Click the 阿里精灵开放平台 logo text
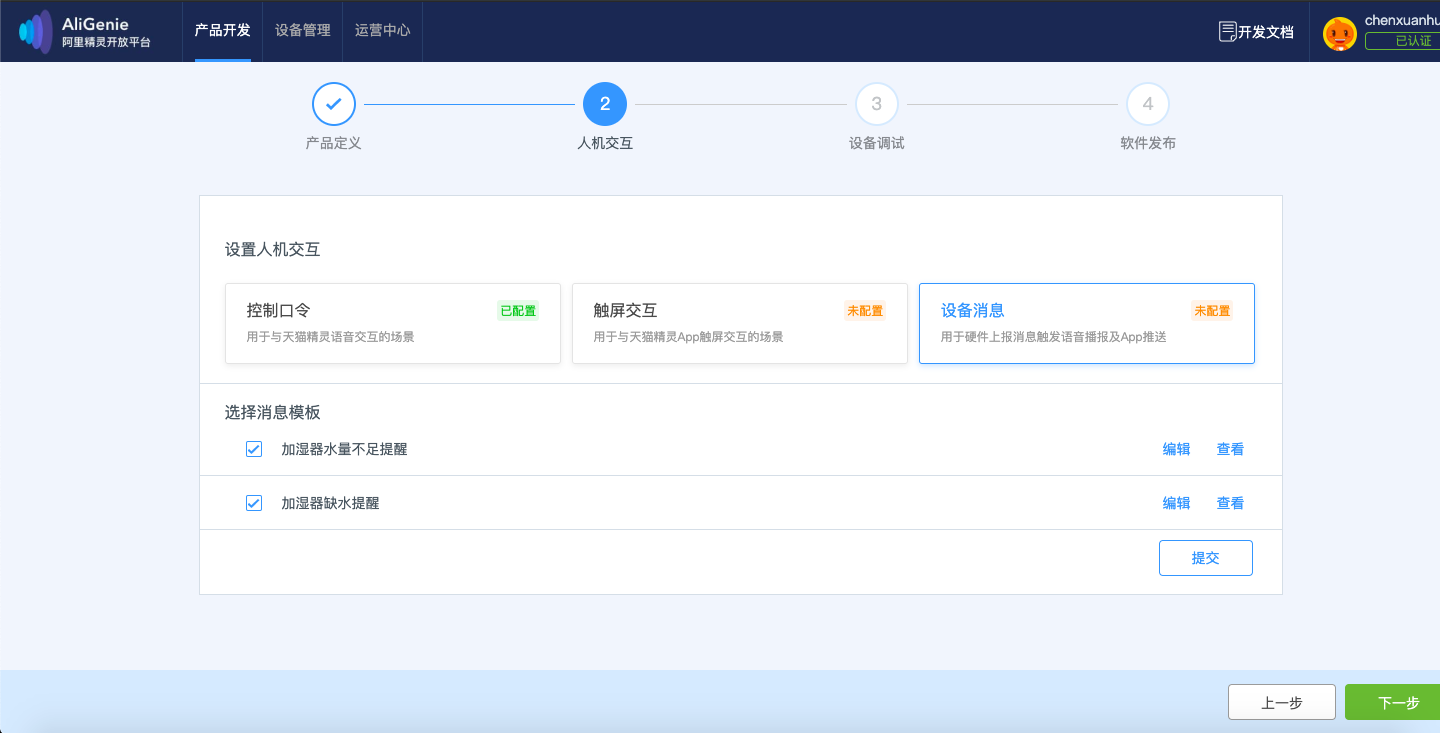The image size is (1440, 733). coord(106,43)
